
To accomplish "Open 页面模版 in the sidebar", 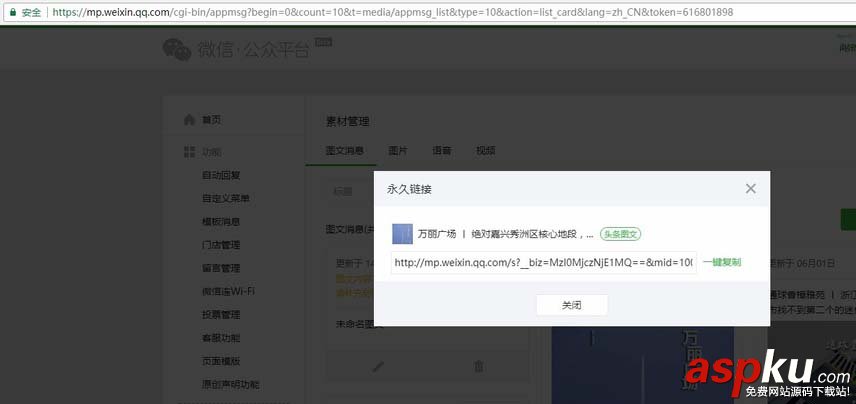I will (221, 361).
